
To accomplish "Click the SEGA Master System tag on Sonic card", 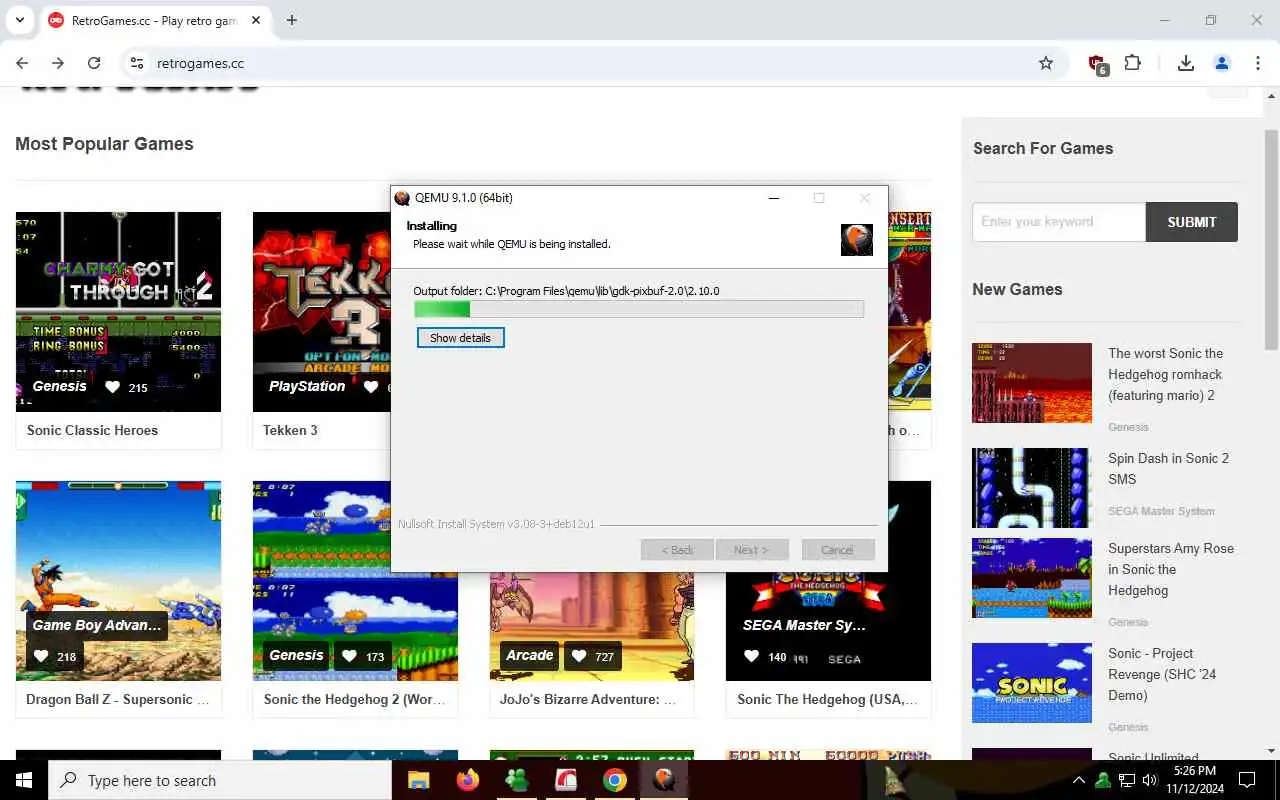I will pos(804,625).
